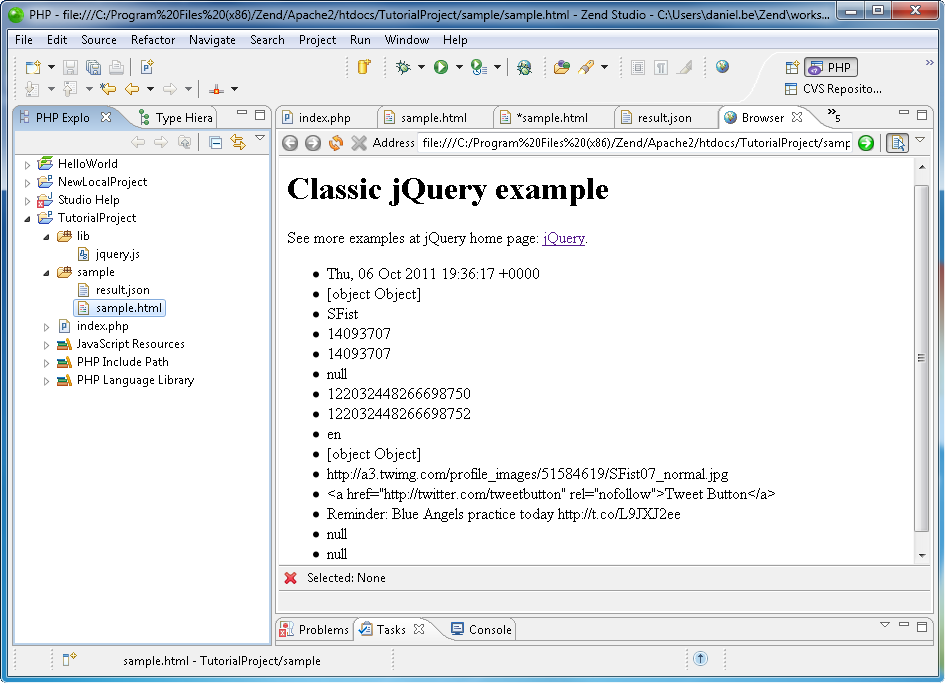Click the browser Forward round arrow button
Image resolution: width=945 pixels, height=683 pixels.
[313, 143]
